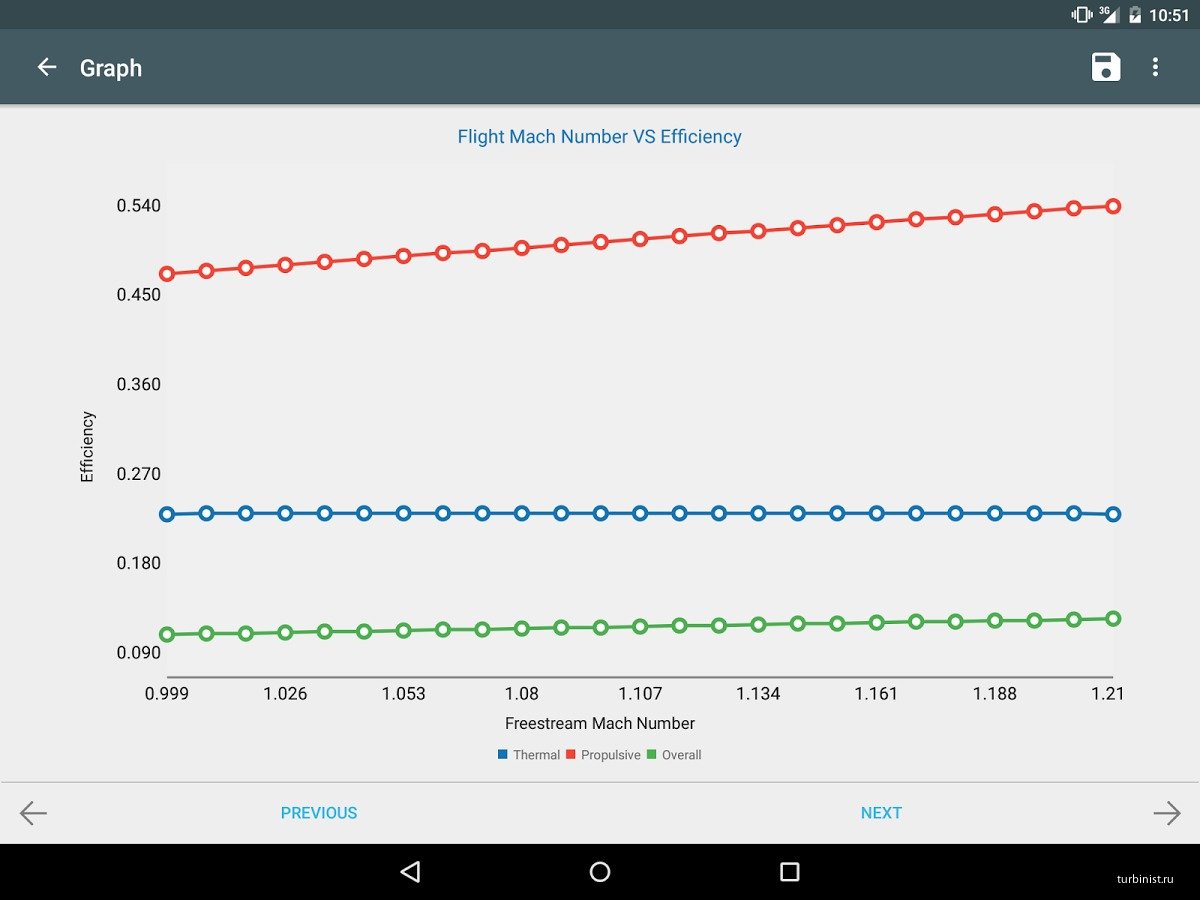Screen dimensions: 1200x900
Task: Click the chart title Flight Mach Number VS Efficiency
Action: point(599,137)
